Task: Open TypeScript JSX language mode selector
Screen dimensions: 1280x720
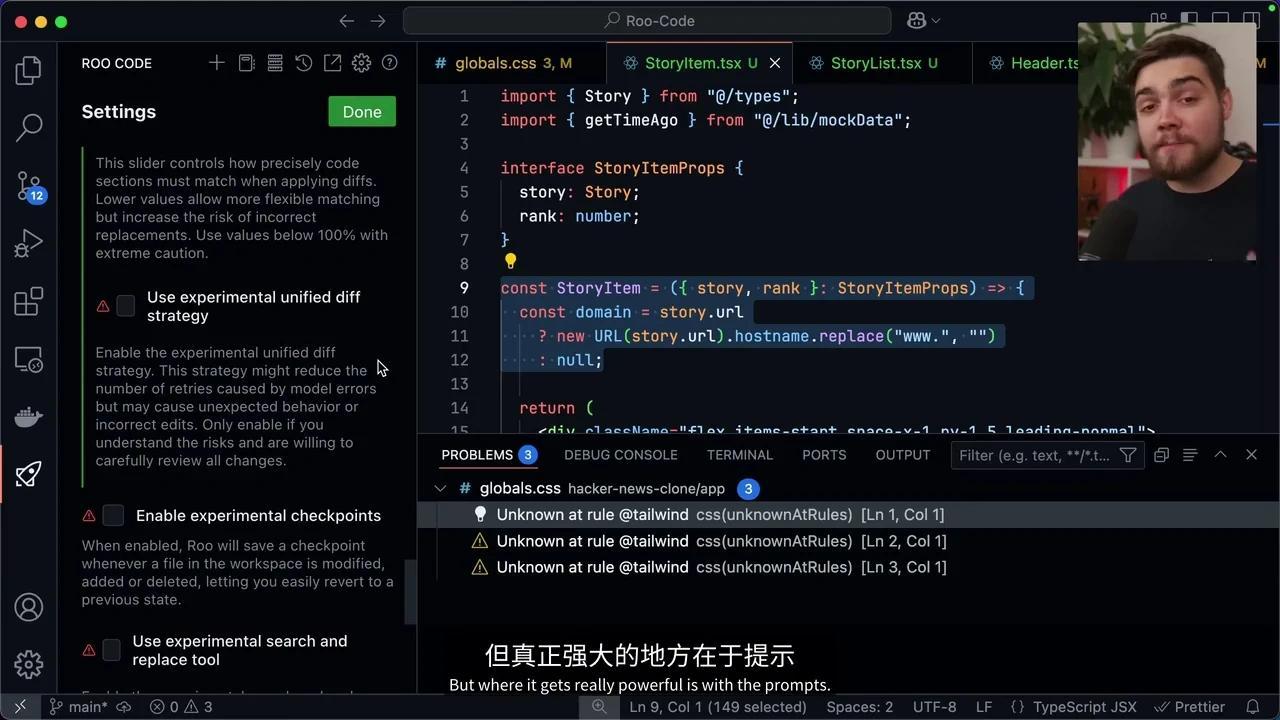Action: (x=1085, y=707)
